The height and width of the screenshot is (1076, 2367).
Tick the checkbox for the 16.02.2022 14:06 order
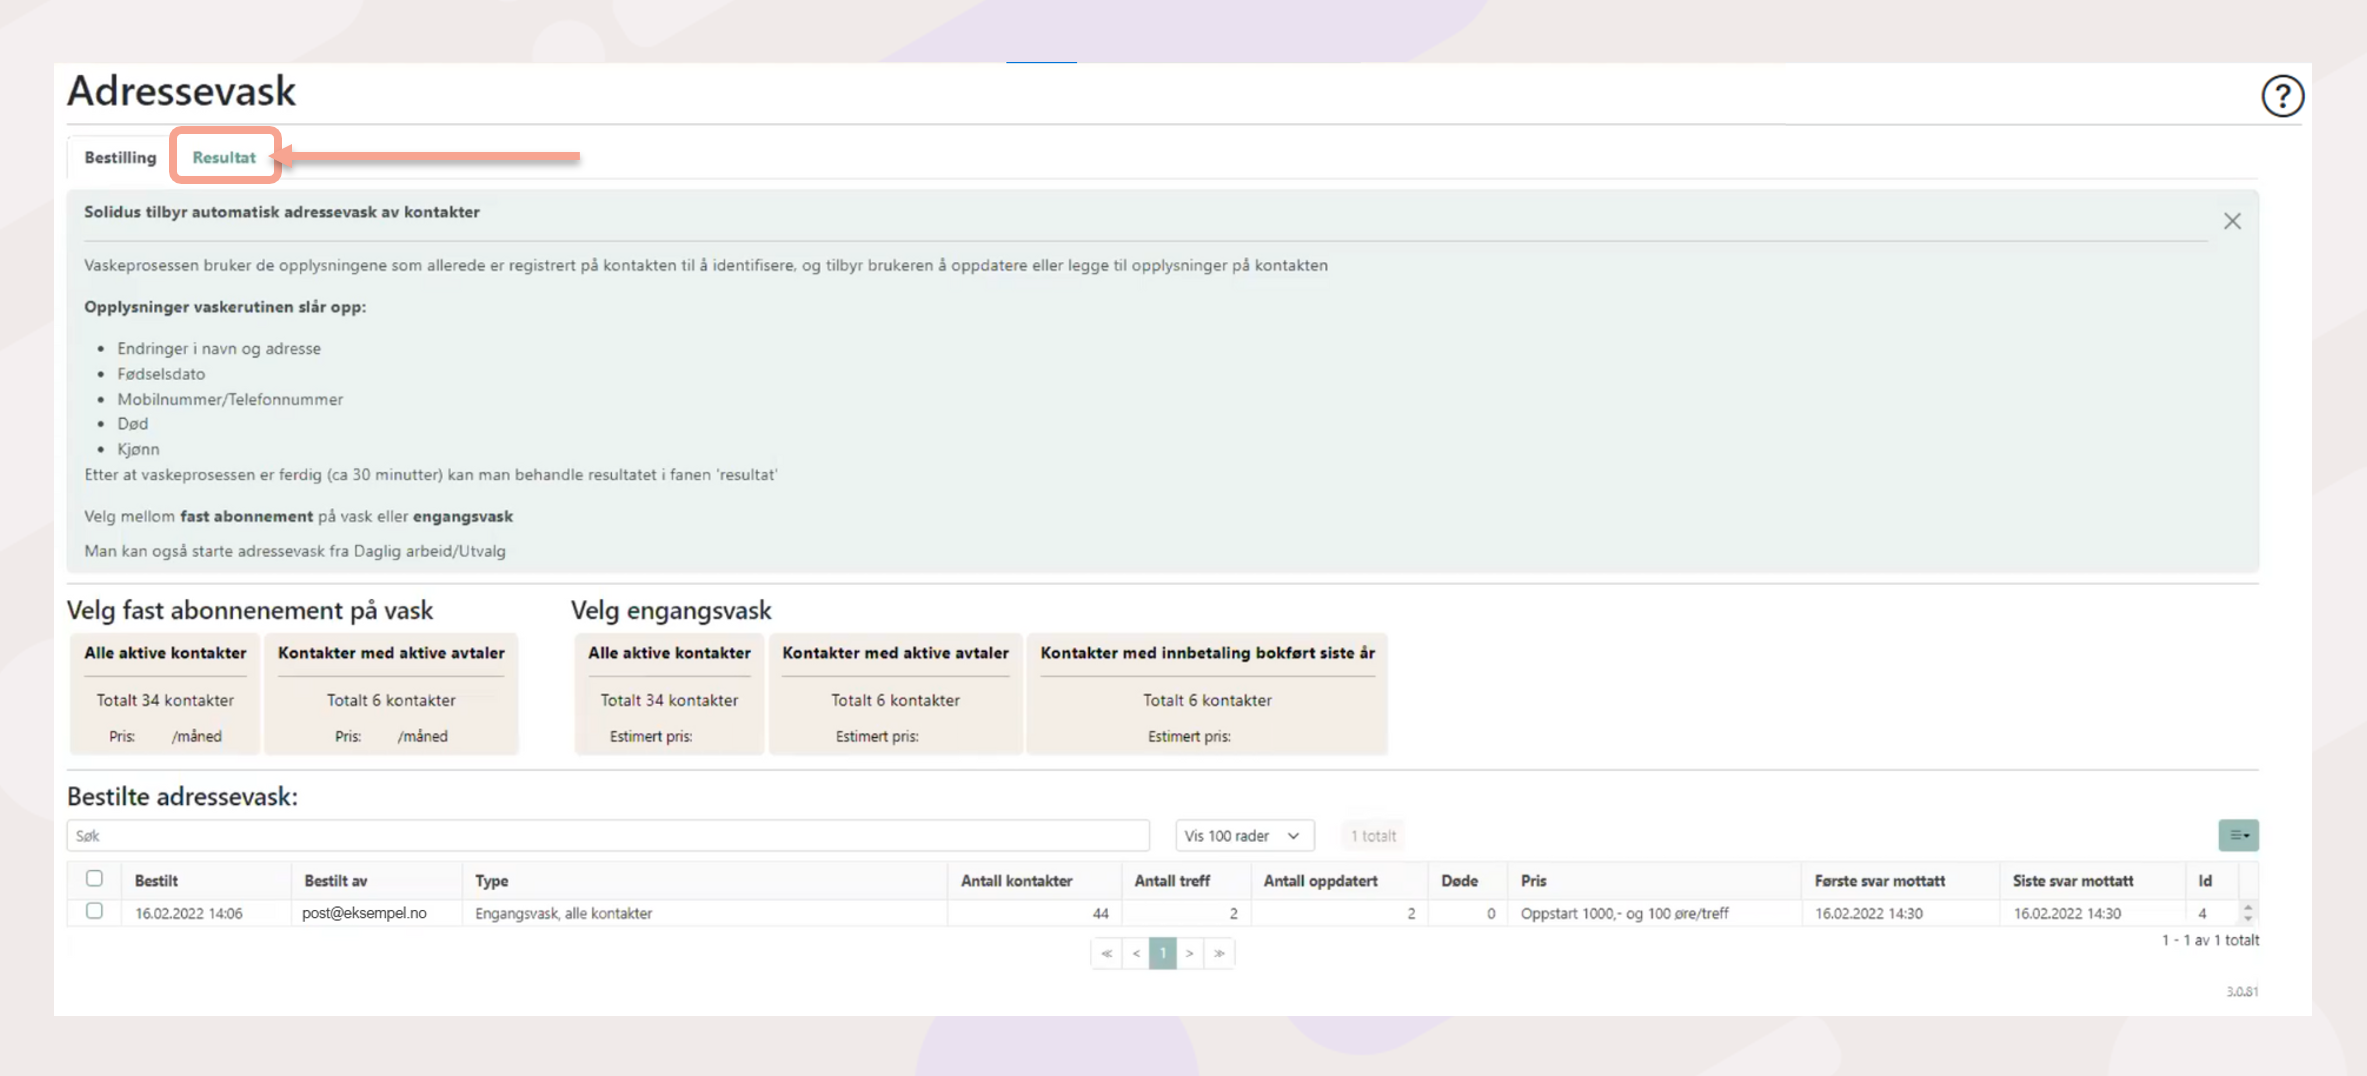[x=94, y=911]
